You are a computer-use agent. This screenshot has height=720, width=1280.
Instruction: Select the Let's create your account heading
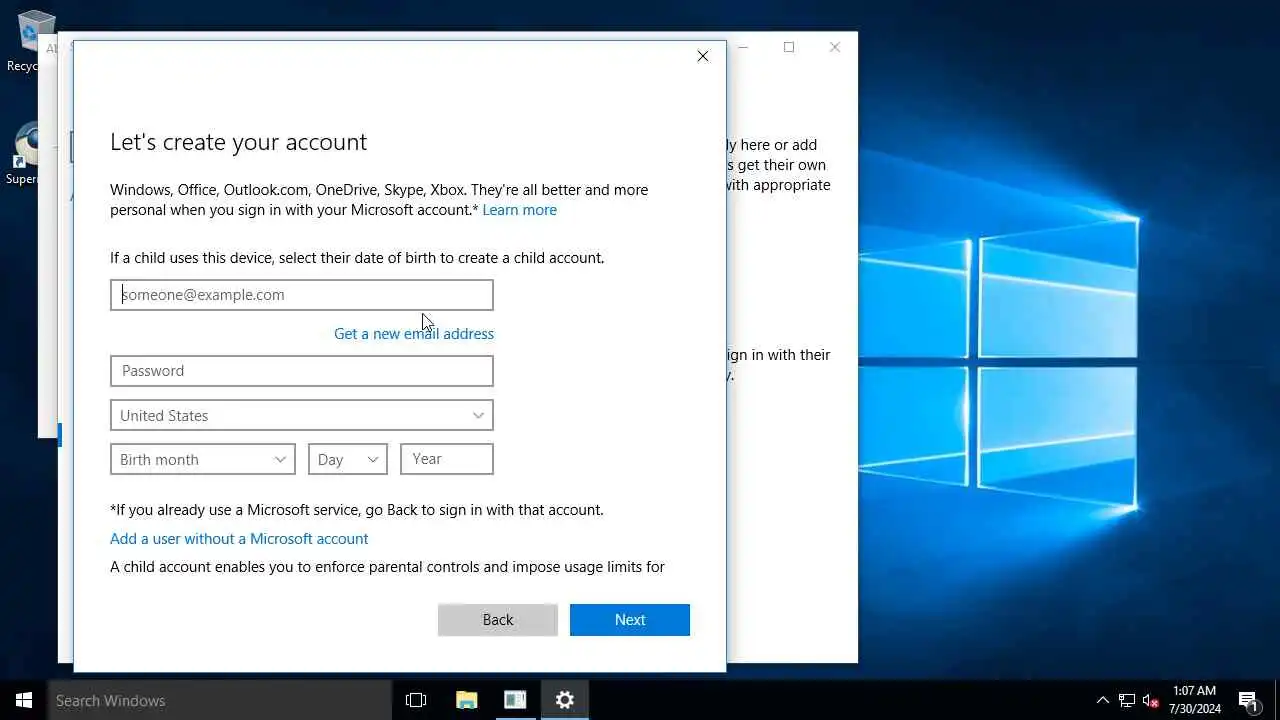coord(238,142)
